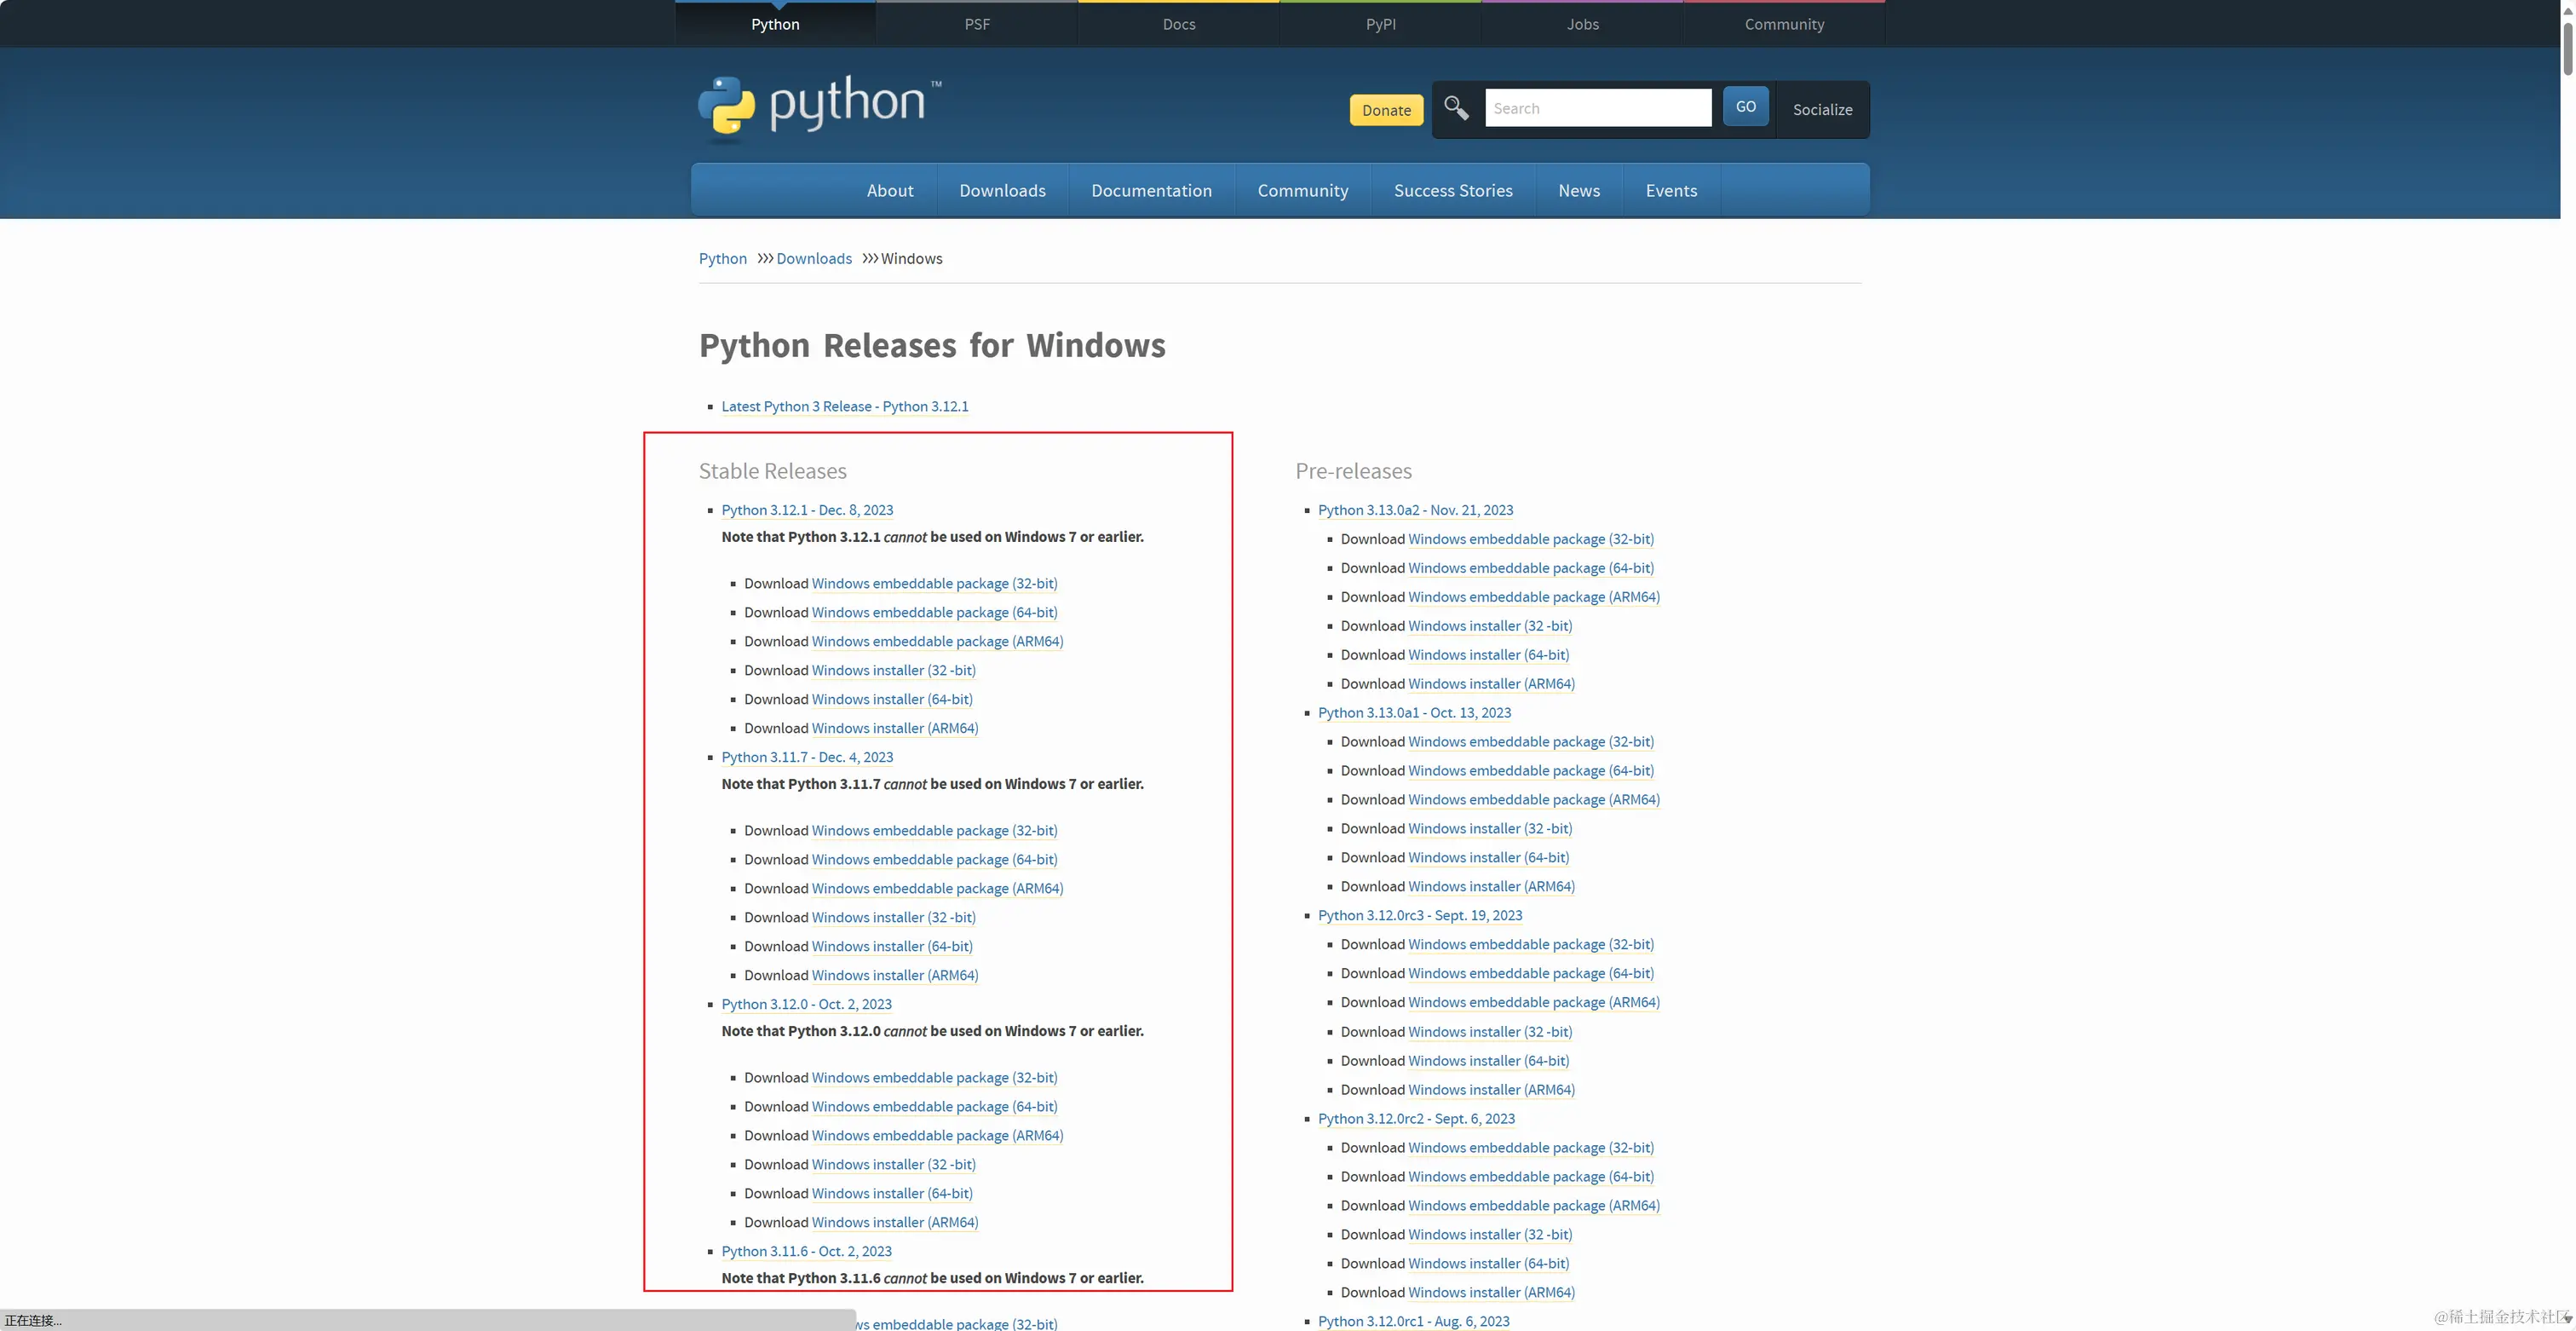Download Python 3.12.1 Windows installer (64-bit)
Viewport: 2576px width, 1331px height.
tap(891, 700)
